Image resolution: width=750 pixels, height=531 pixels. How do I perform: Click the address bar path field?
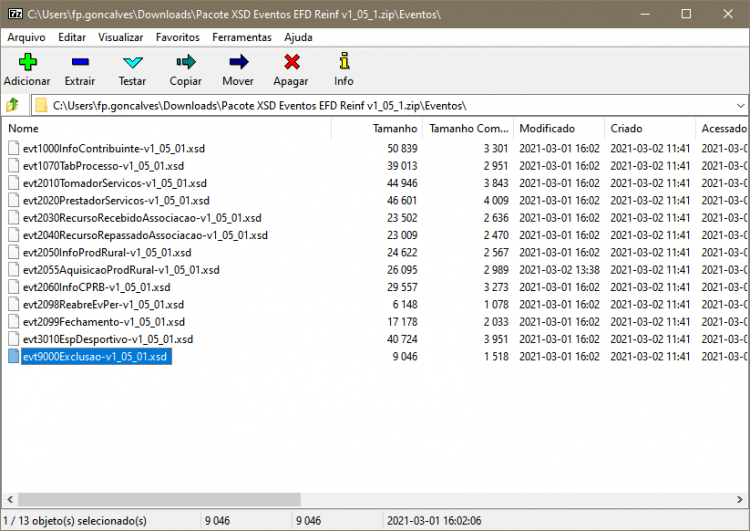(x=389, y=105)
